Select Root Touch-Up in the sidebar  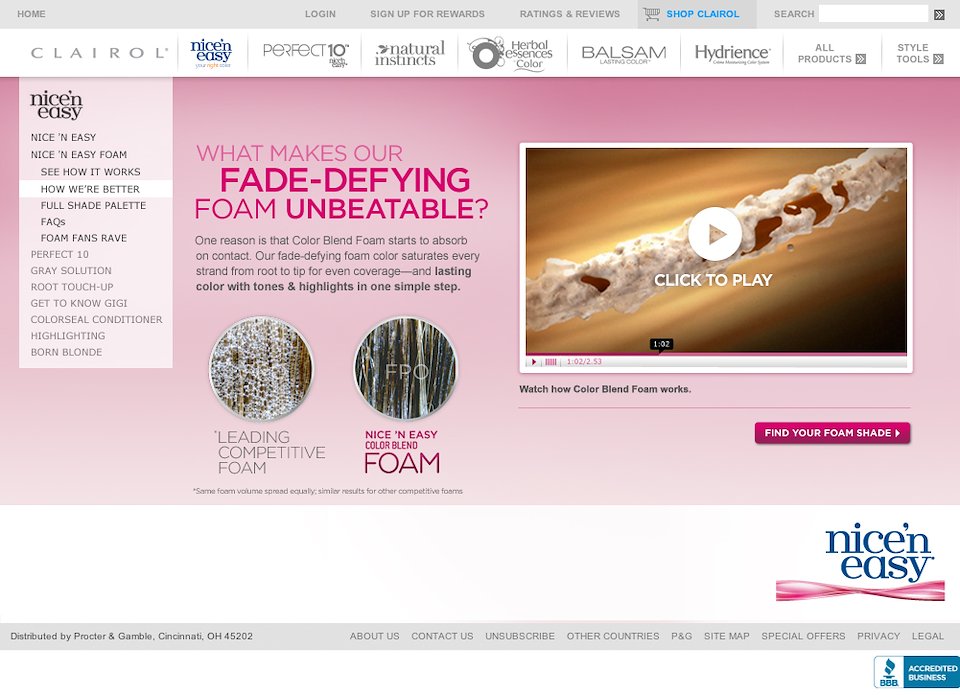point(72,287)
